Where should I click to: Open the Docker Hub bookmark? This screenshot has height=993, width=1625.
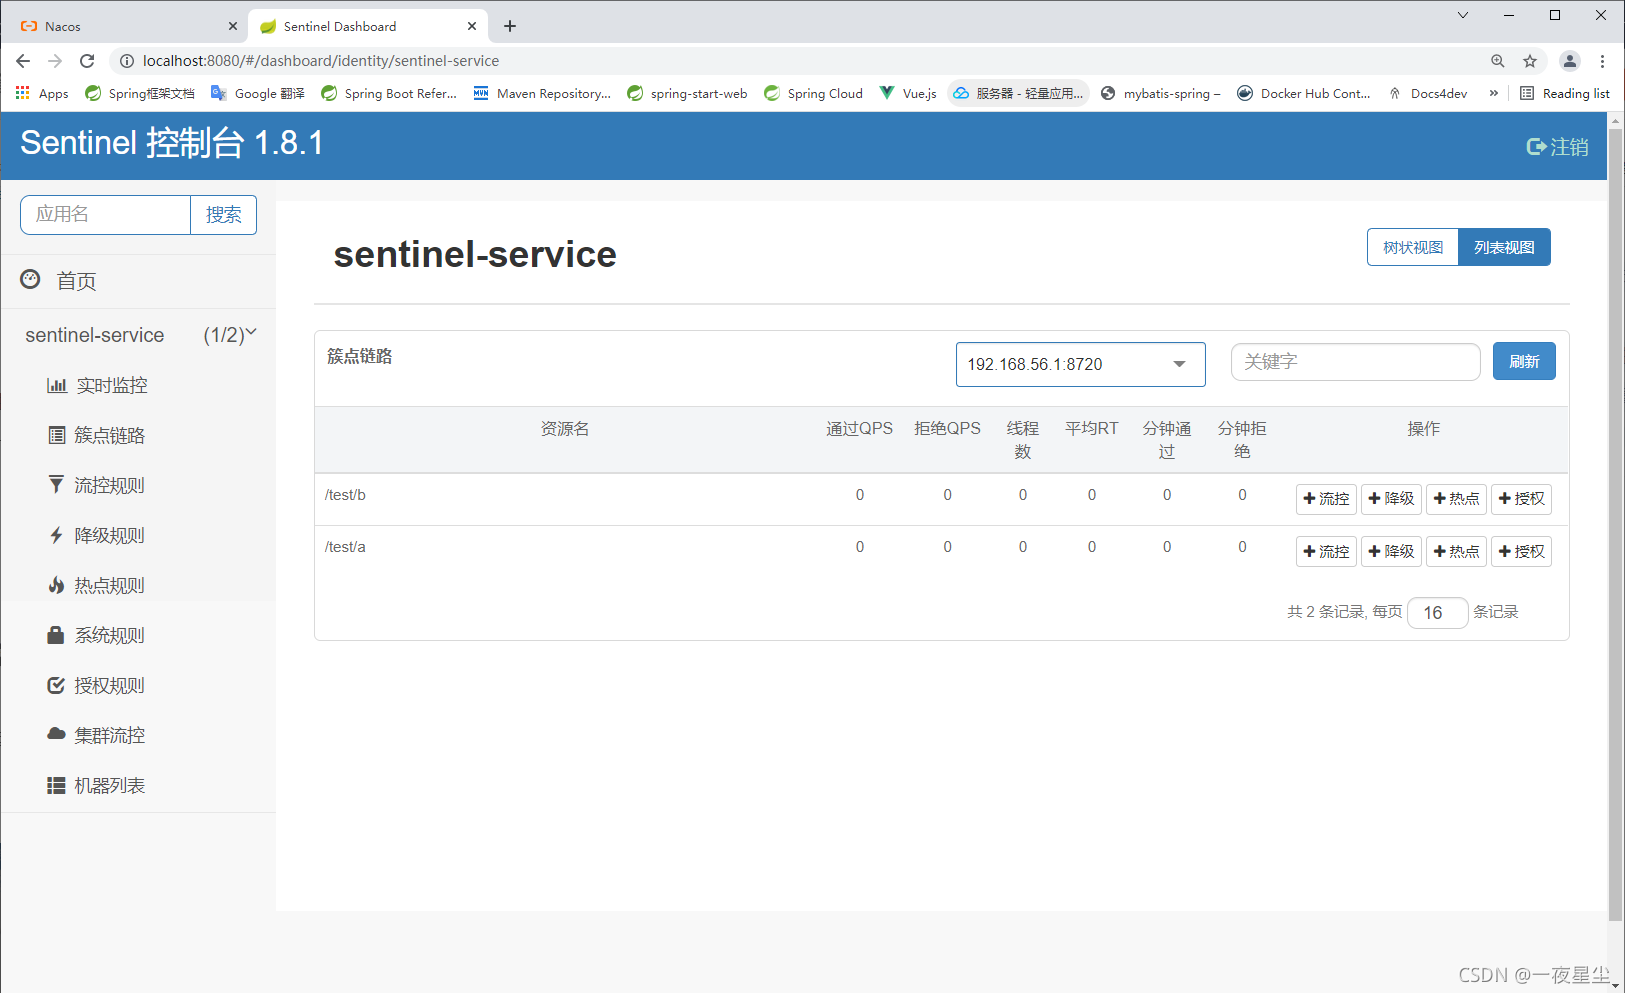[1304, 93]
